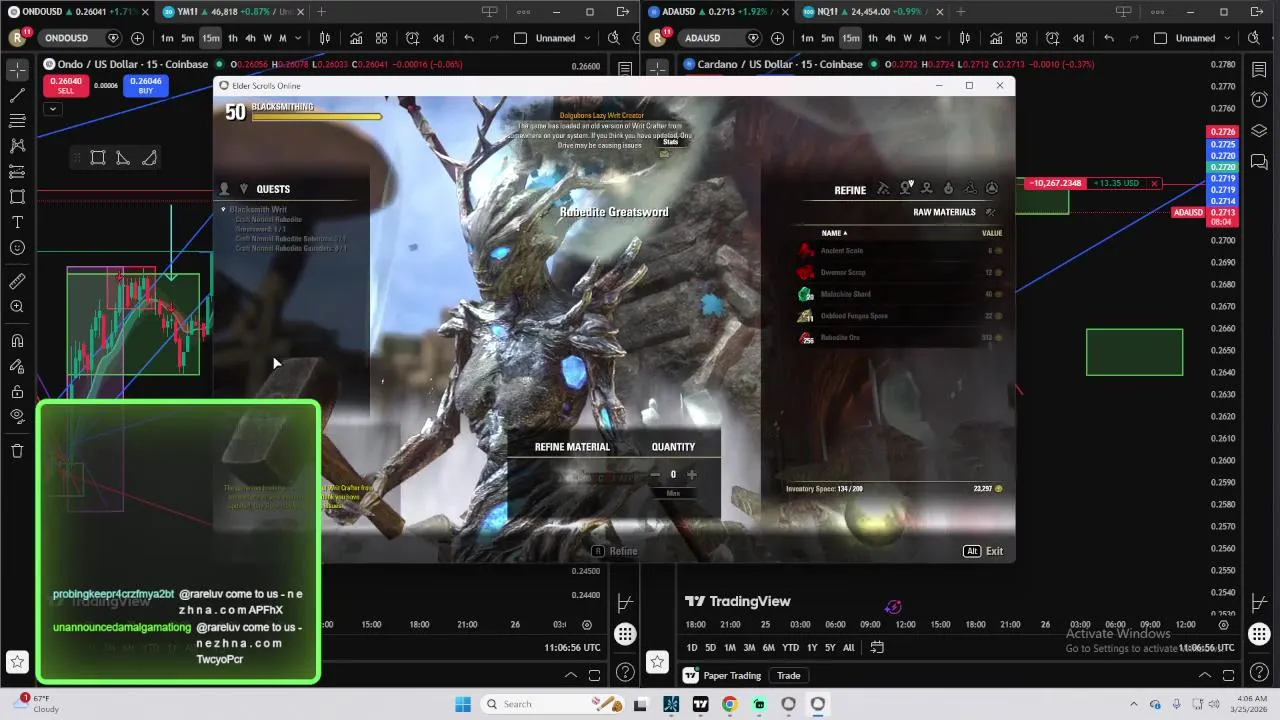Select the Raw Materials filter icon
The image size is (1280, 720).
pyautogui.click(x=990, y=212)
